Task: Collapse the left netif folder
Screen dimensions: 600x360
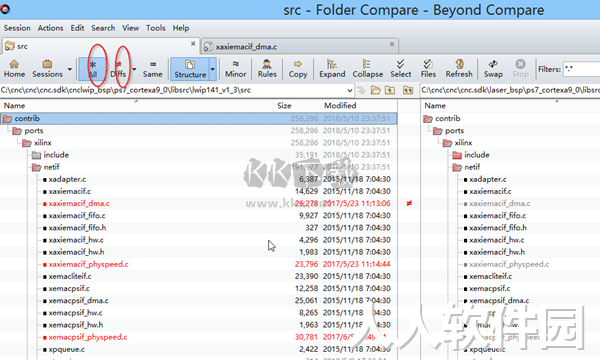Action: (37, 167)
